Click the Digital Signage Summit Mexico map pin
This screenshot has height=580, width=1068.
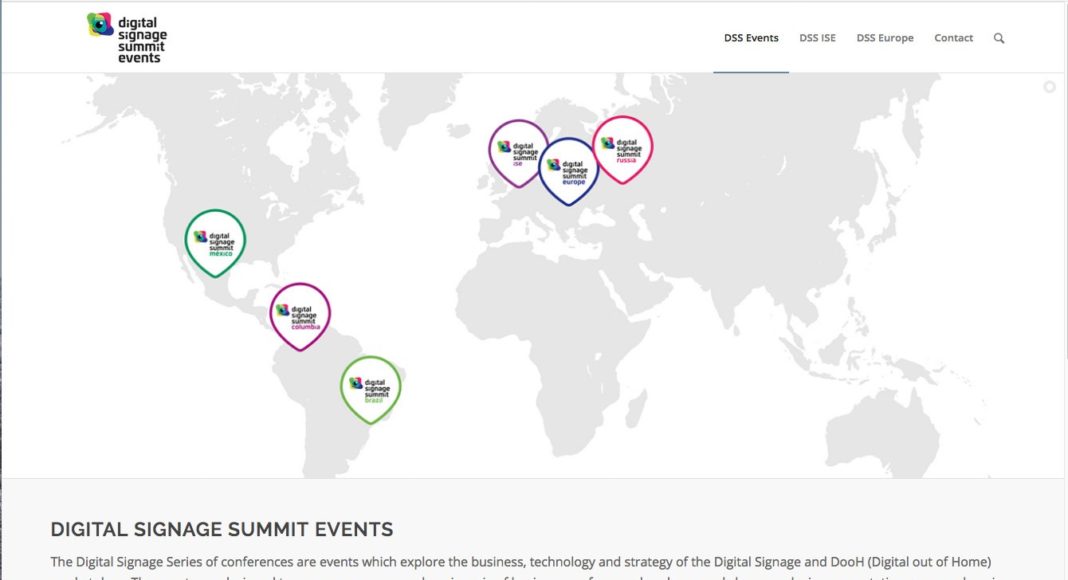coord(215,242)
